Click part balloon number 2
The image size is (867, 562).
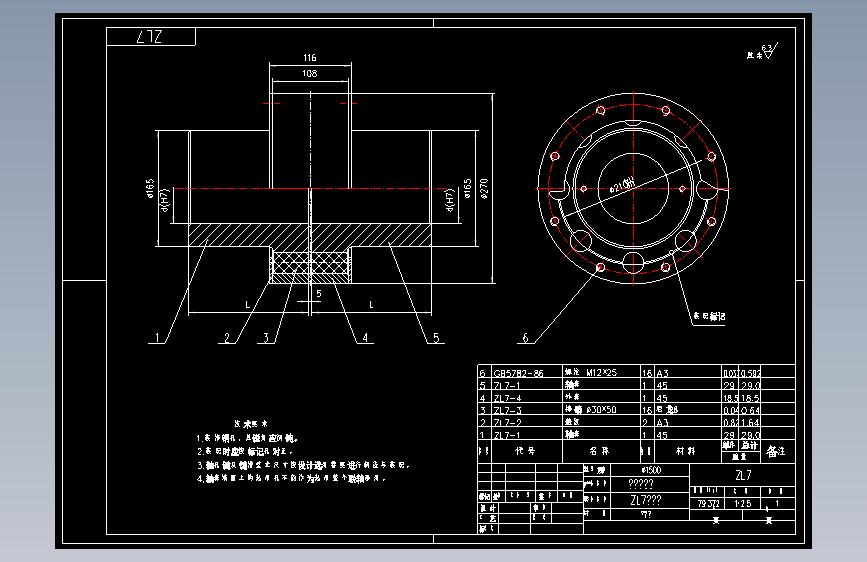227,337
